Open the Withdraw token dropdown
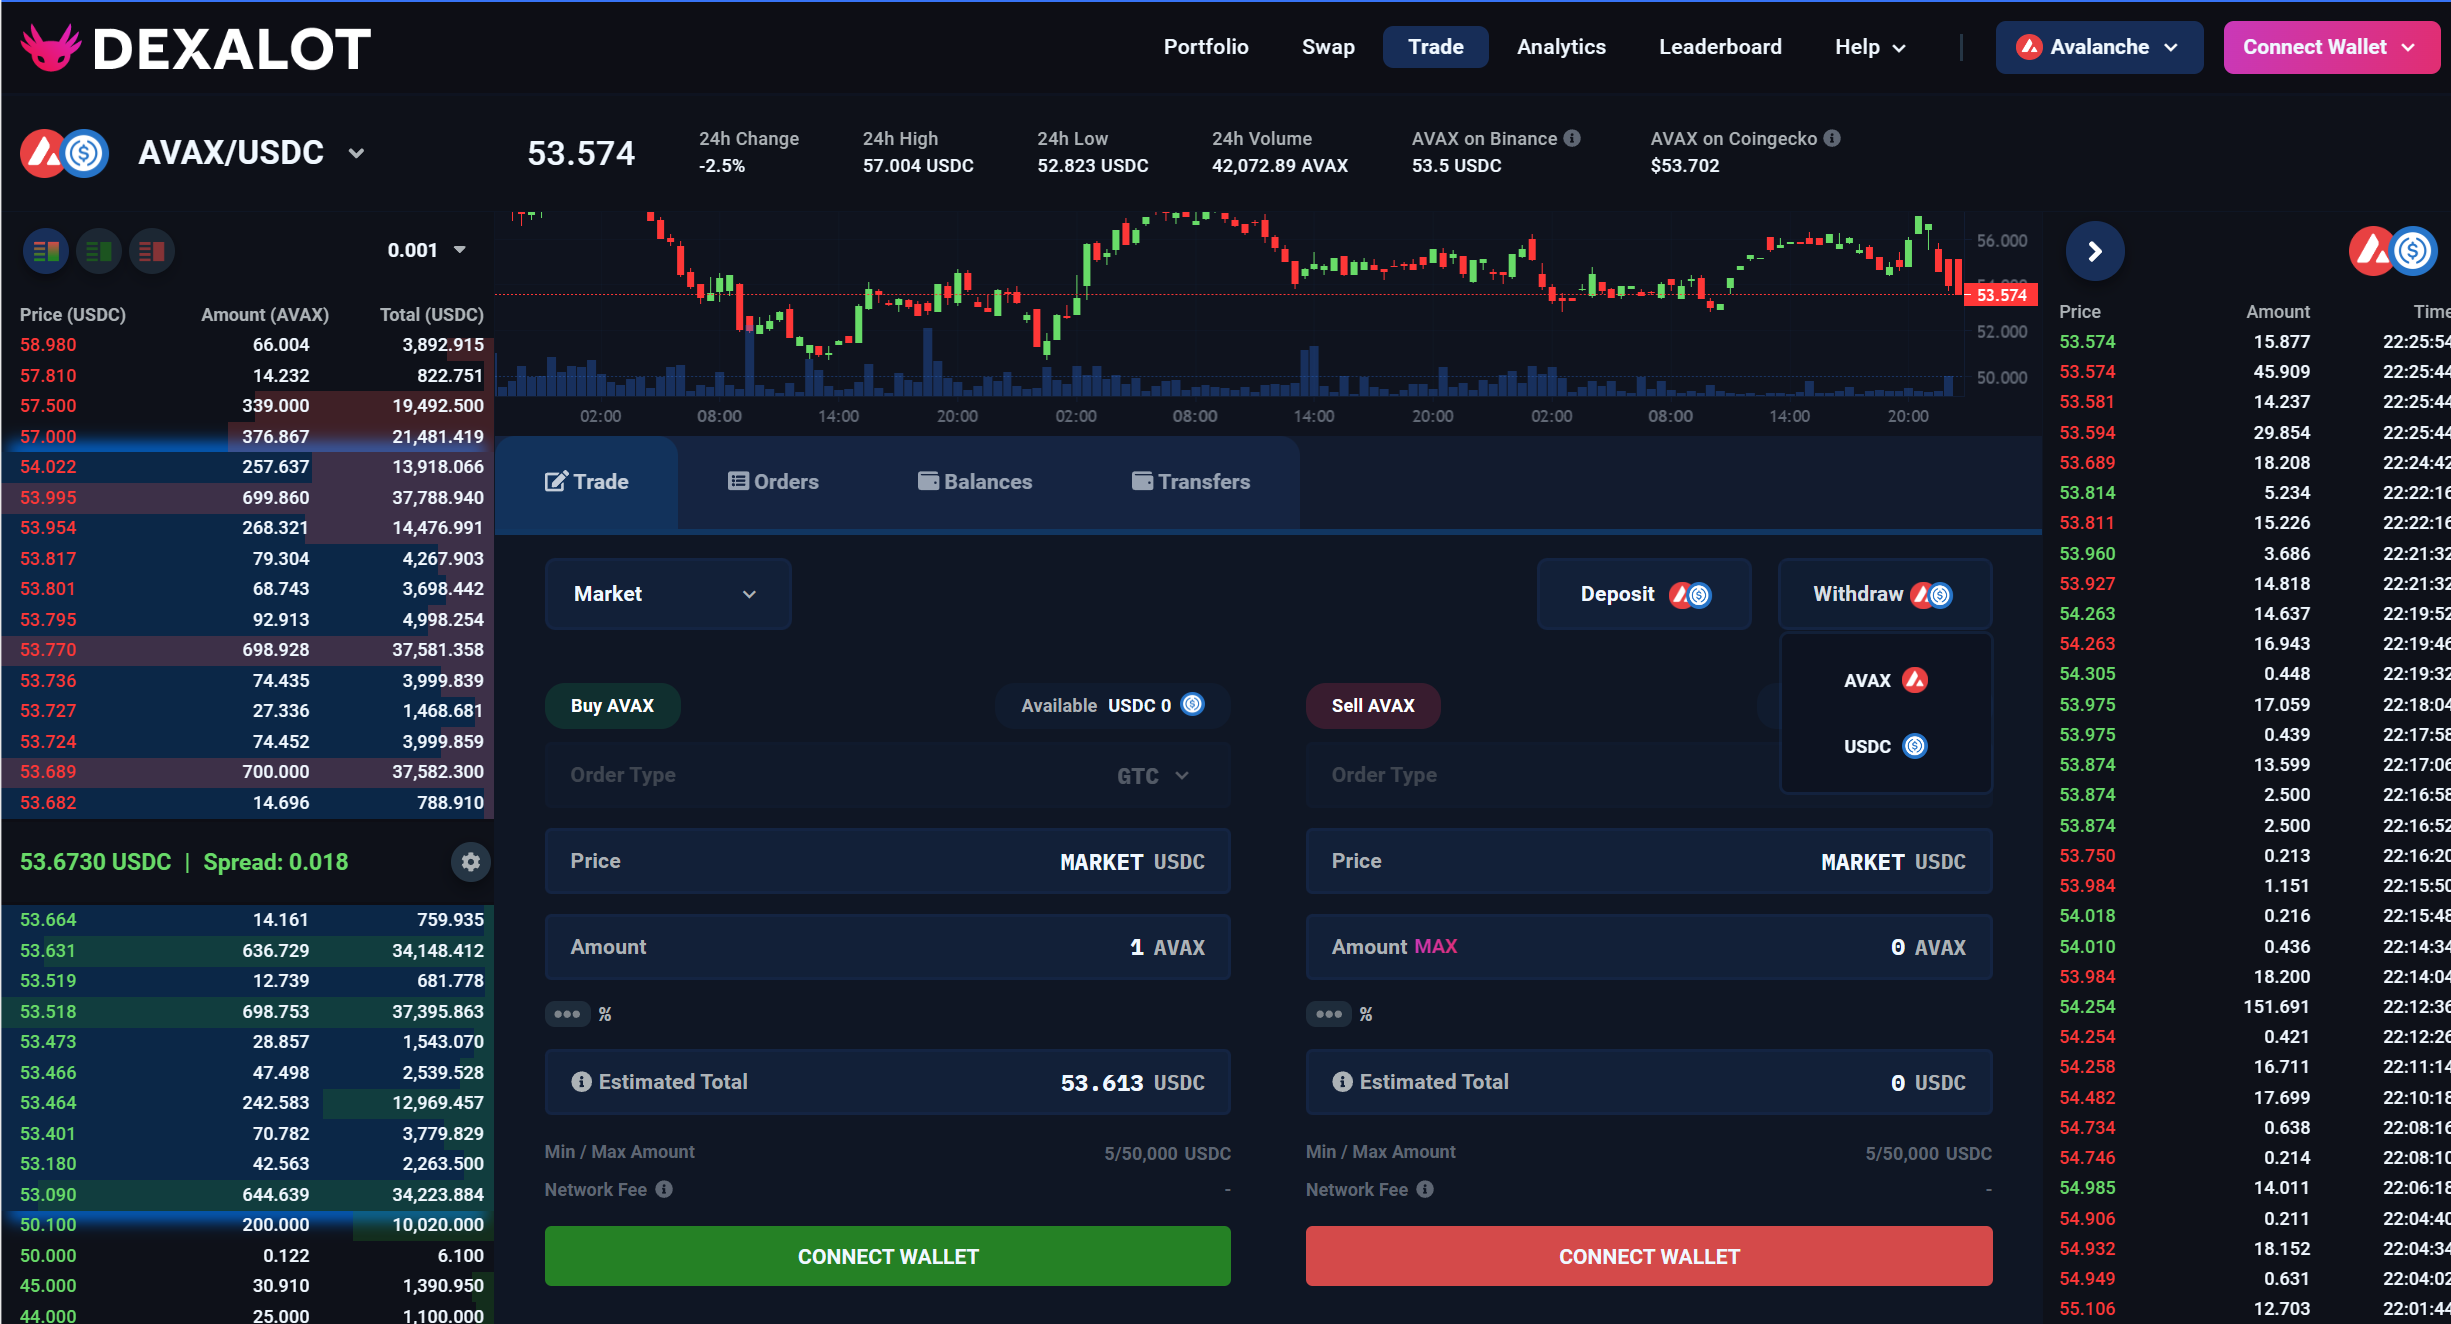 pyautogui.click(x=1884, y=594)
